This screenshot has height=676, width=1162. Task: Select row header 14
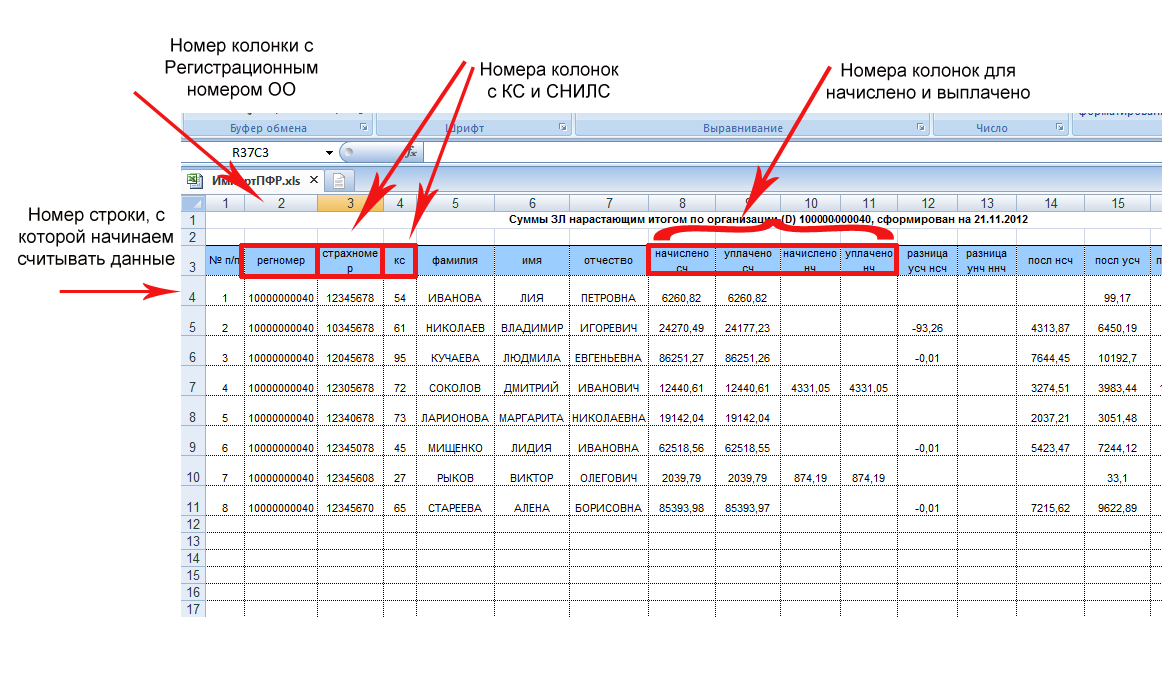point(193,558)
